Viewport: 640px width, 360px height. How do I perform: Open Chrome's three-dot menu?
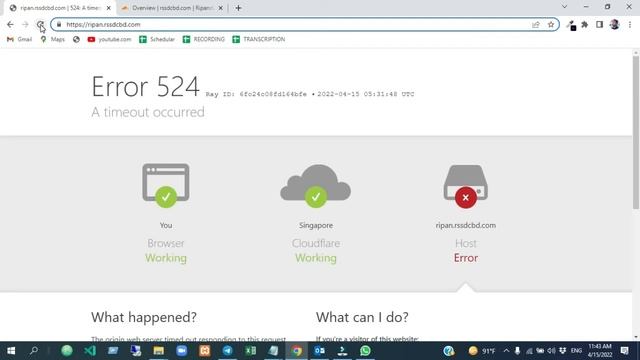(x=630, y=25)
